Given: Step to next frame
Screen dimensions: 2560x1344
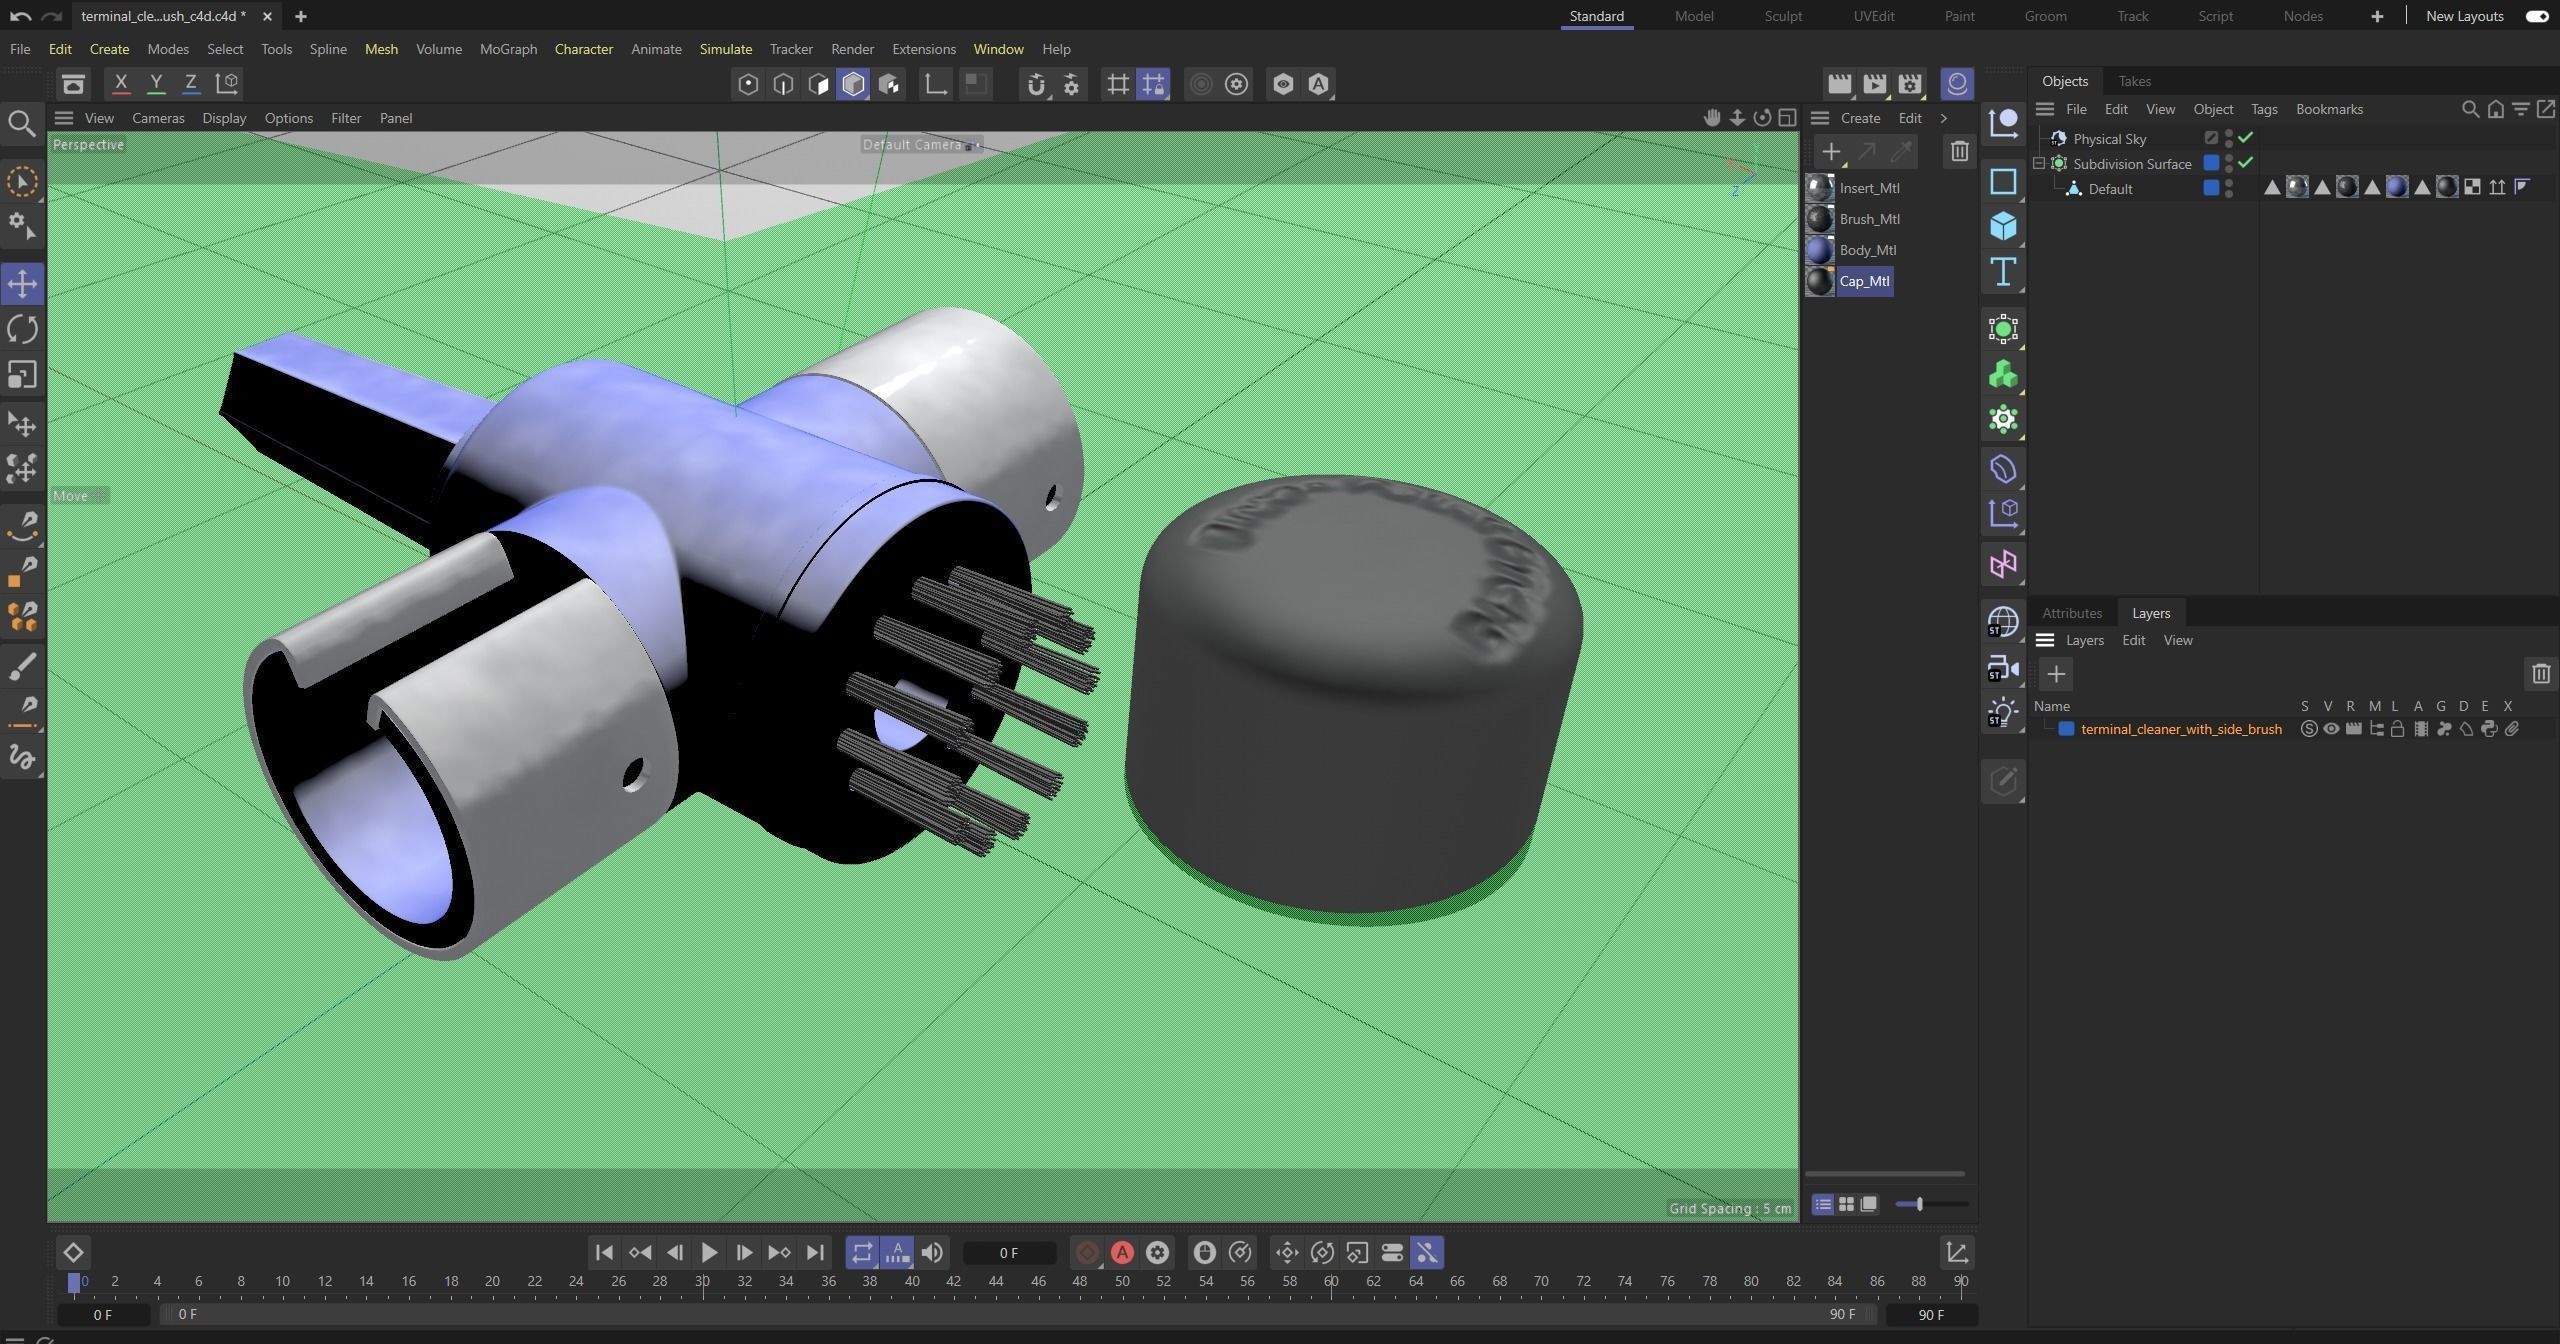Looking at the screenshot, I should pos(744,1252).
